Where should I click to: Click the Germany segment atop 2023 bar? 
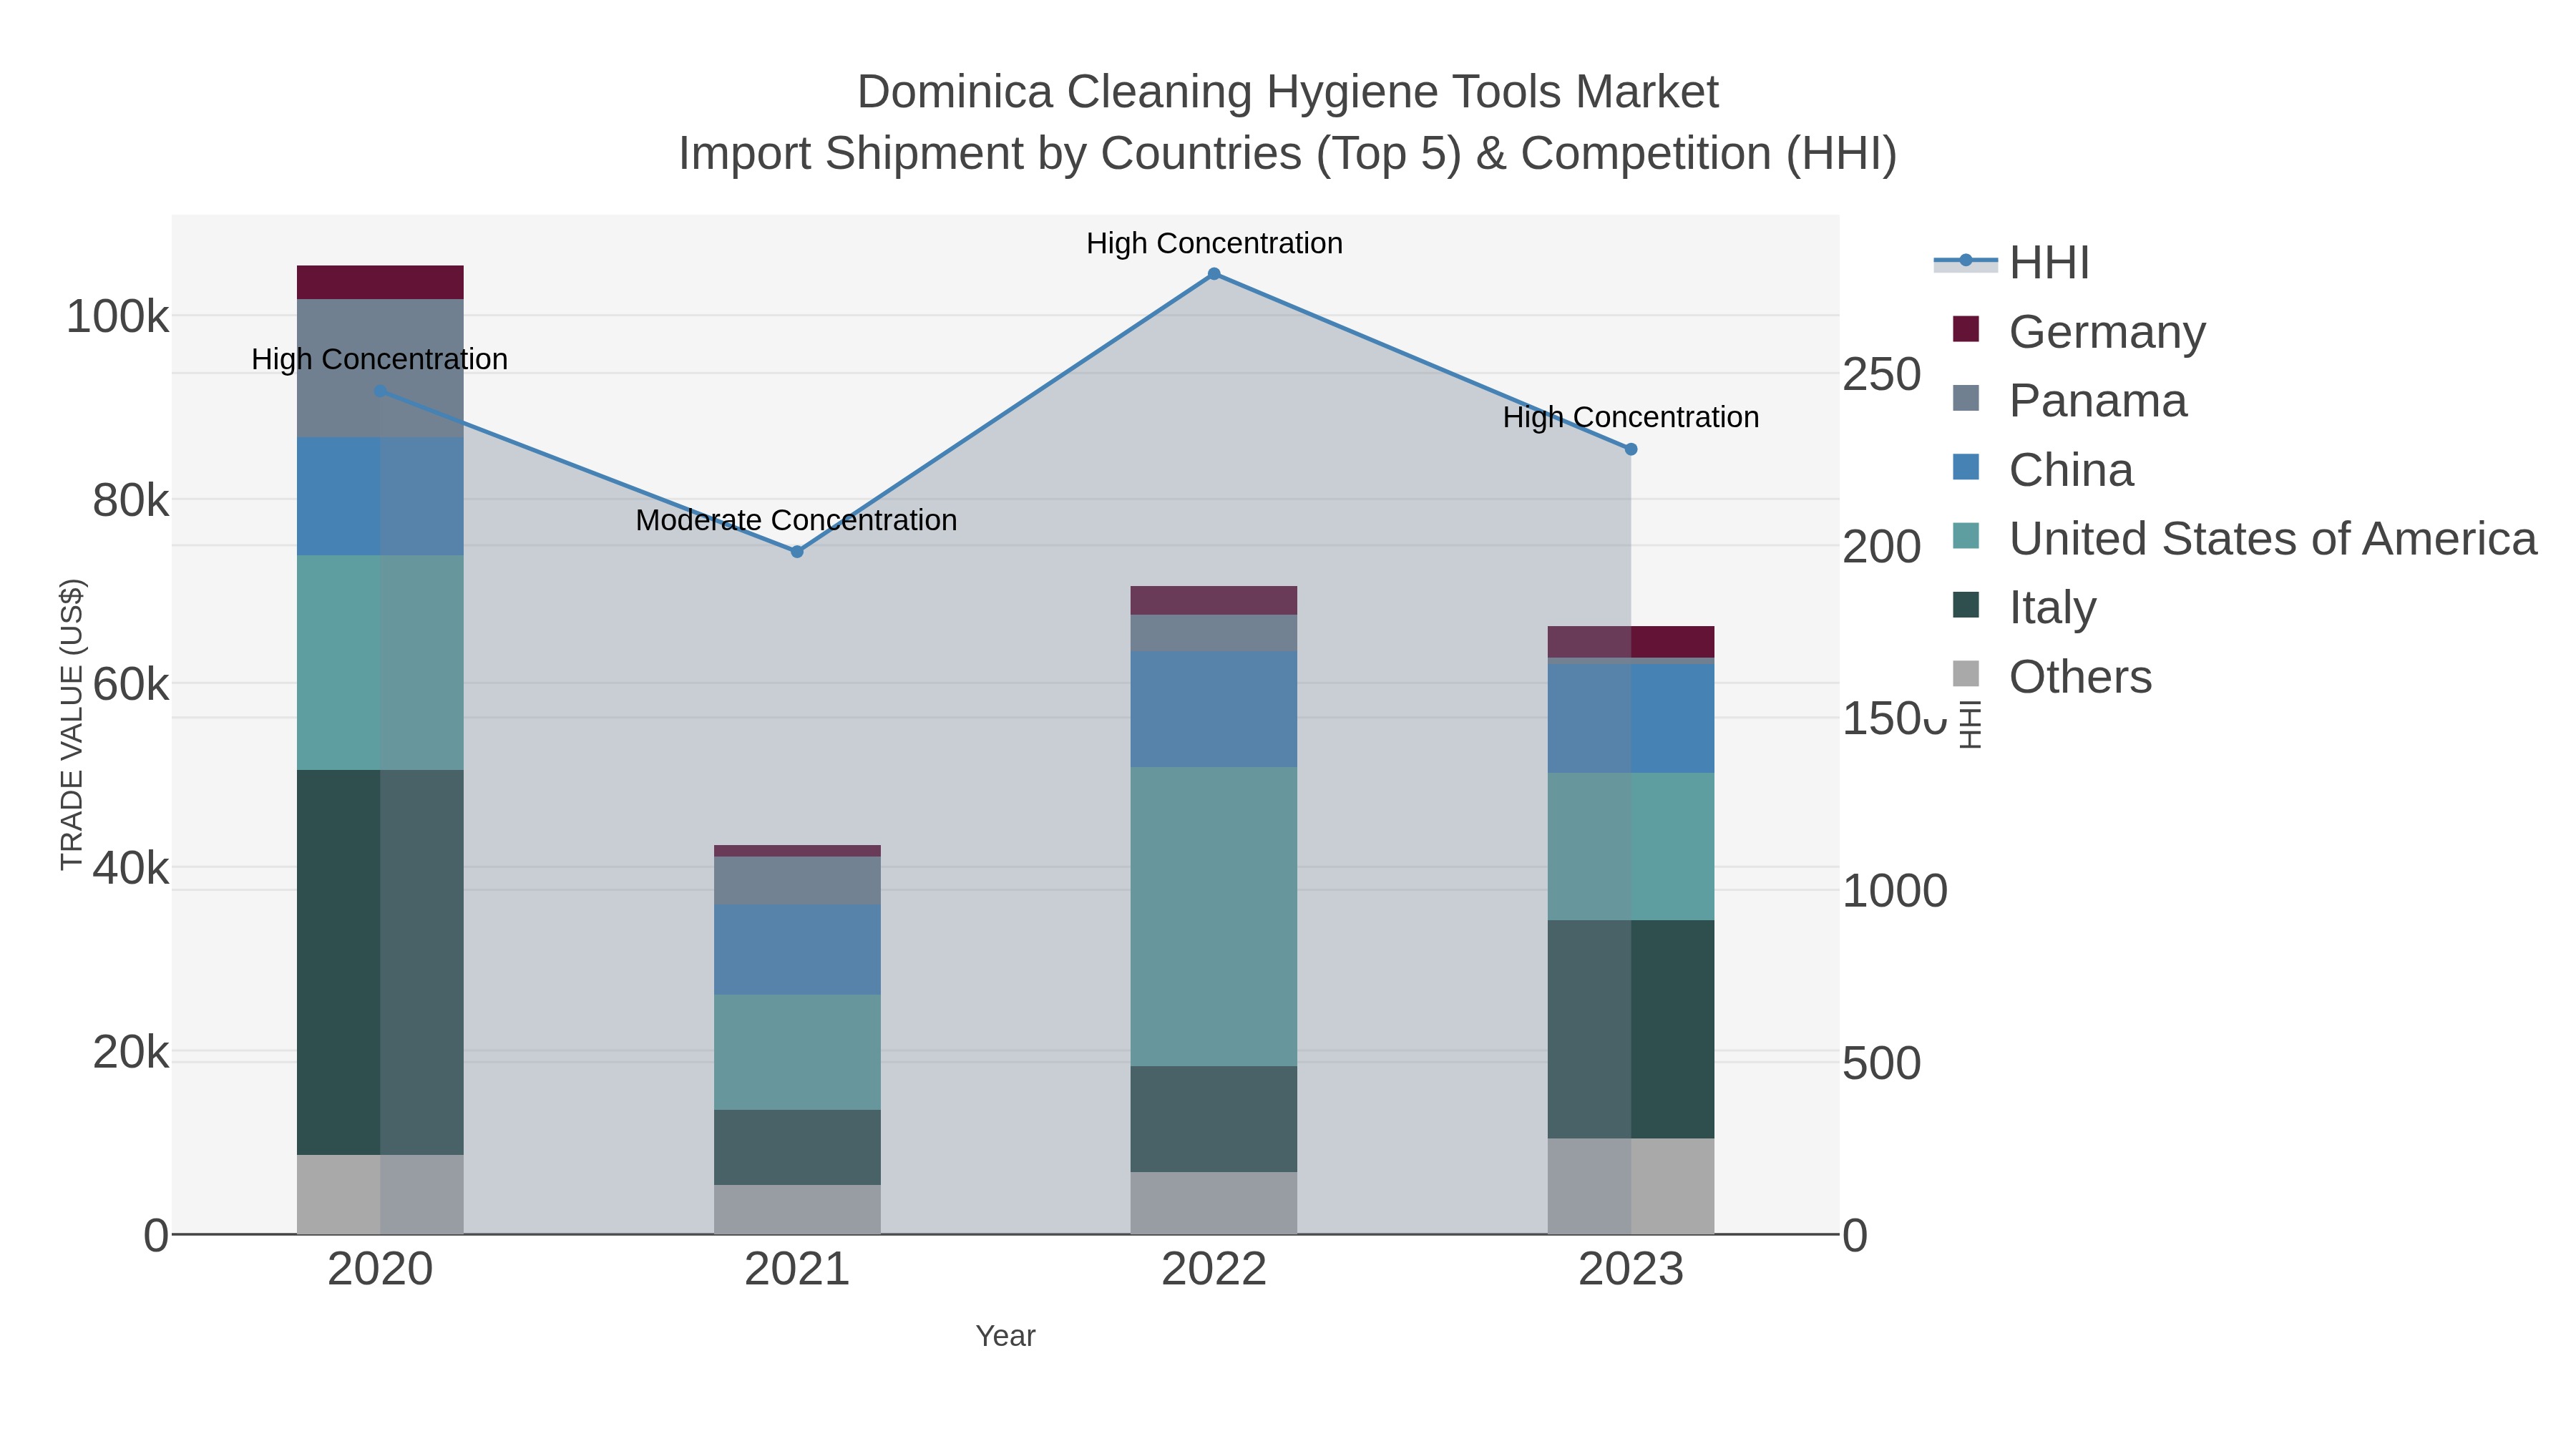coord(1631,642)
